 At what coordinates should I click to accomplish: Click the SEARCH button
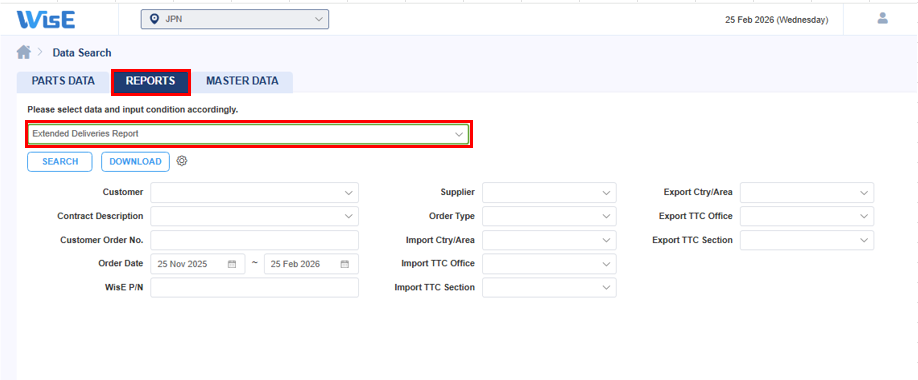[60, 162]
